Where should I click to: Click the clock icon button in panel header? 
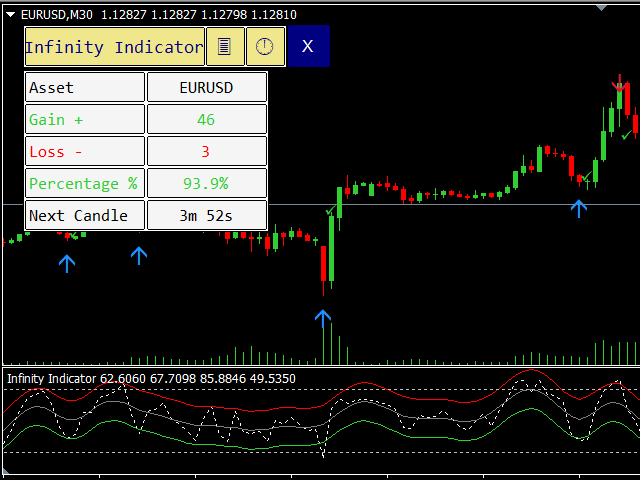(x=265, y=47)
